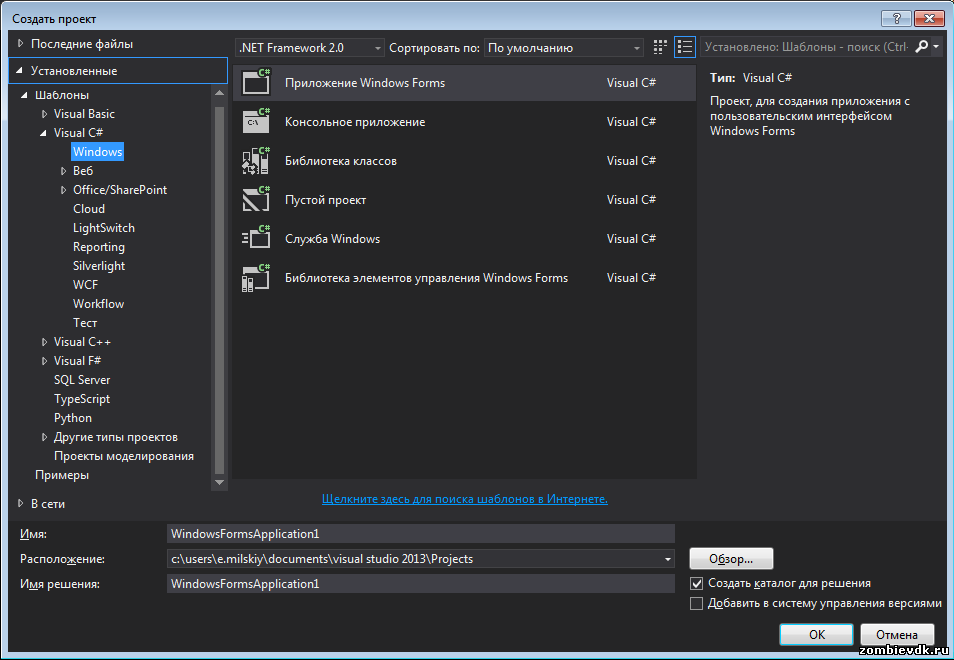Image resolution: width=954 pixels, height=660 pixels.
Task: Select the LightSwitch template category
Action: tap(104, 228)
